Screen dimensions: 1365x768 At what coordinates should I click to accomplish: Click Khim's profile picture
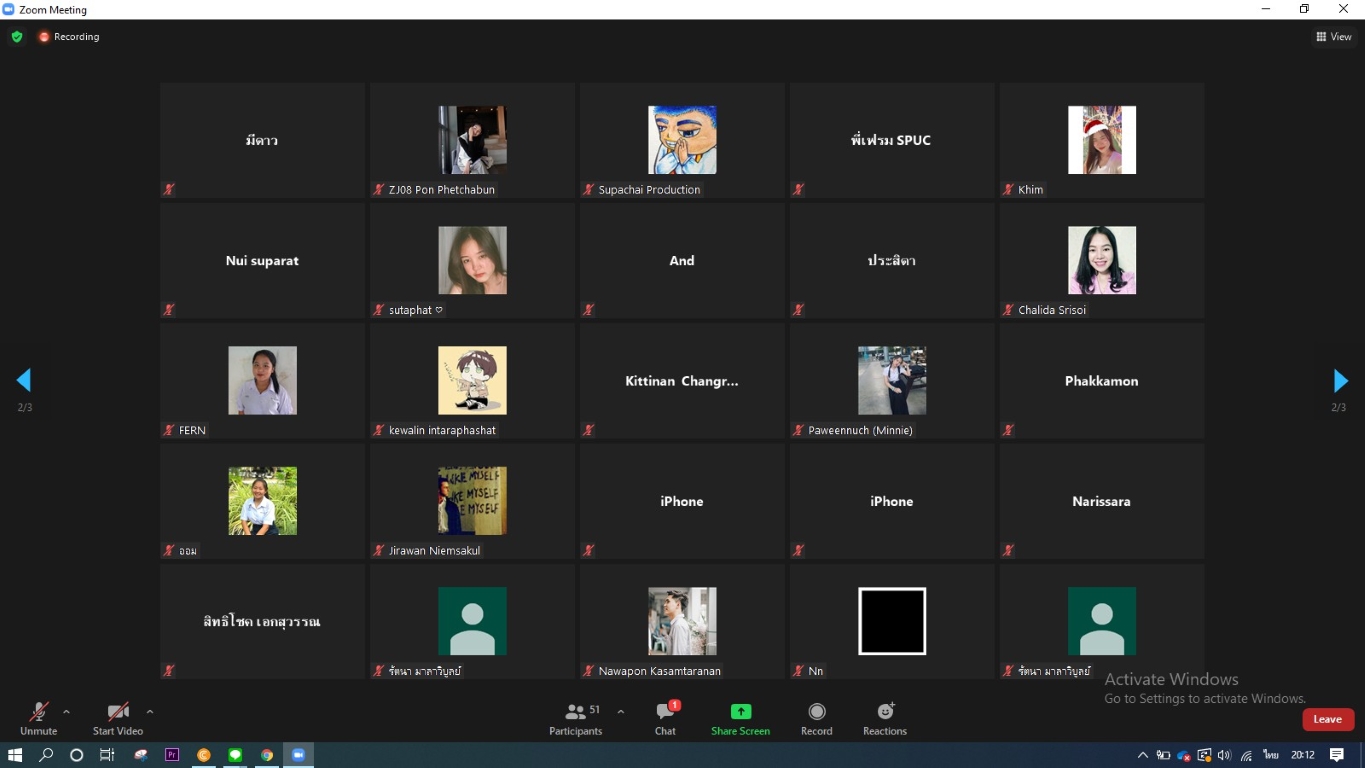pyautogui.click(x=1102, y=140)
